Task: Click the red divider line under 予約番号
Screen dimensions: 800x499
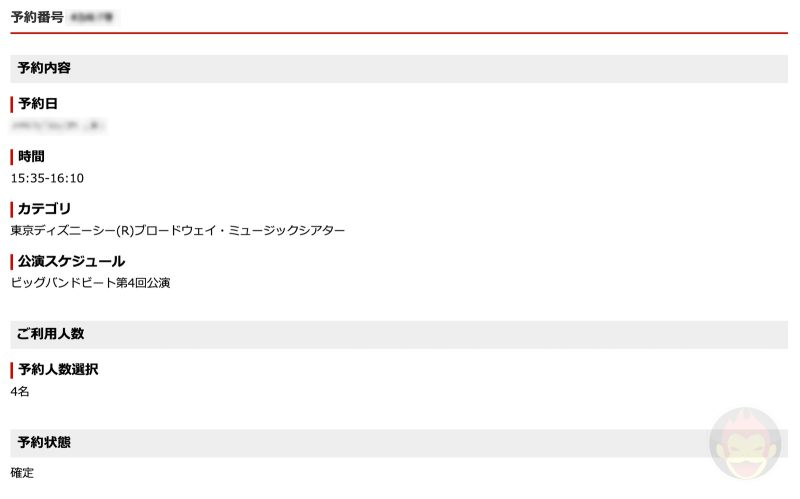Action: (x=399, y=33)
